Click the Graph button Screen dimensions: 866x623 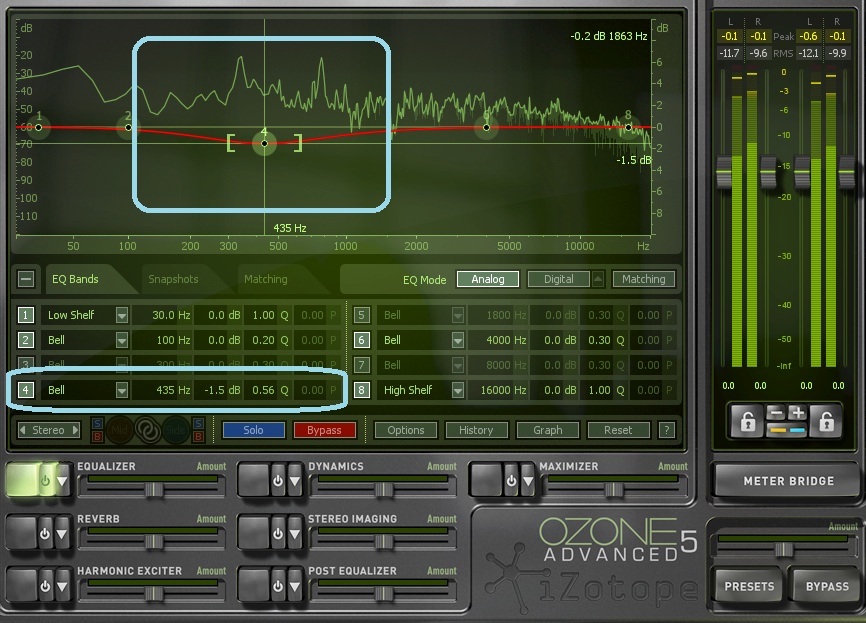(x=547, y=430)
